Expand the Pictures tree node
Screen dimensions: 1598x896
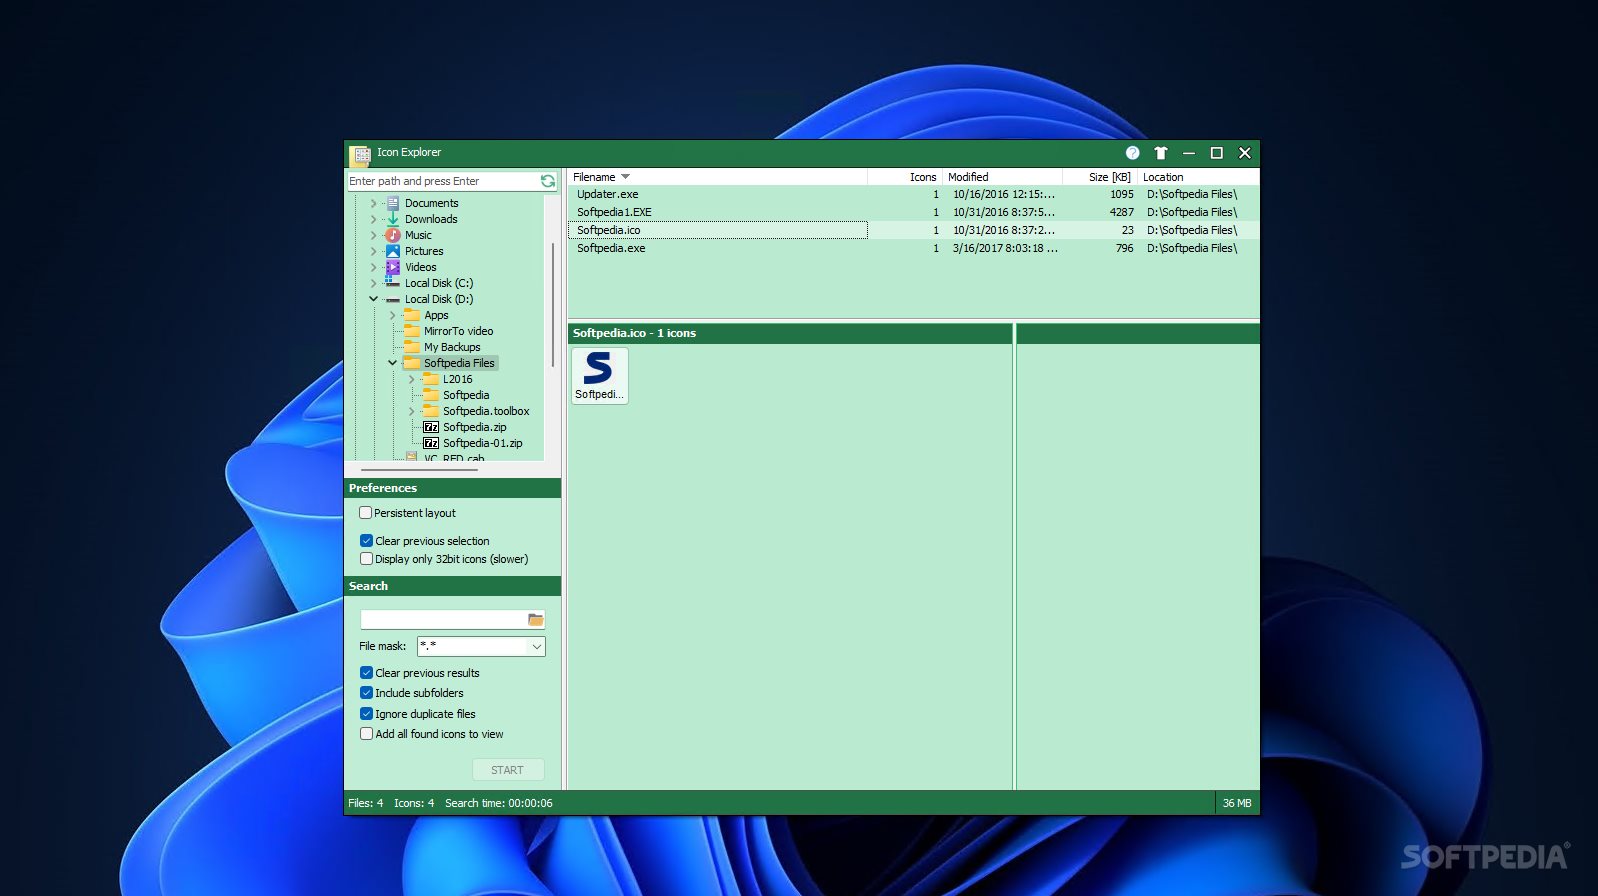tap(374, 251)
